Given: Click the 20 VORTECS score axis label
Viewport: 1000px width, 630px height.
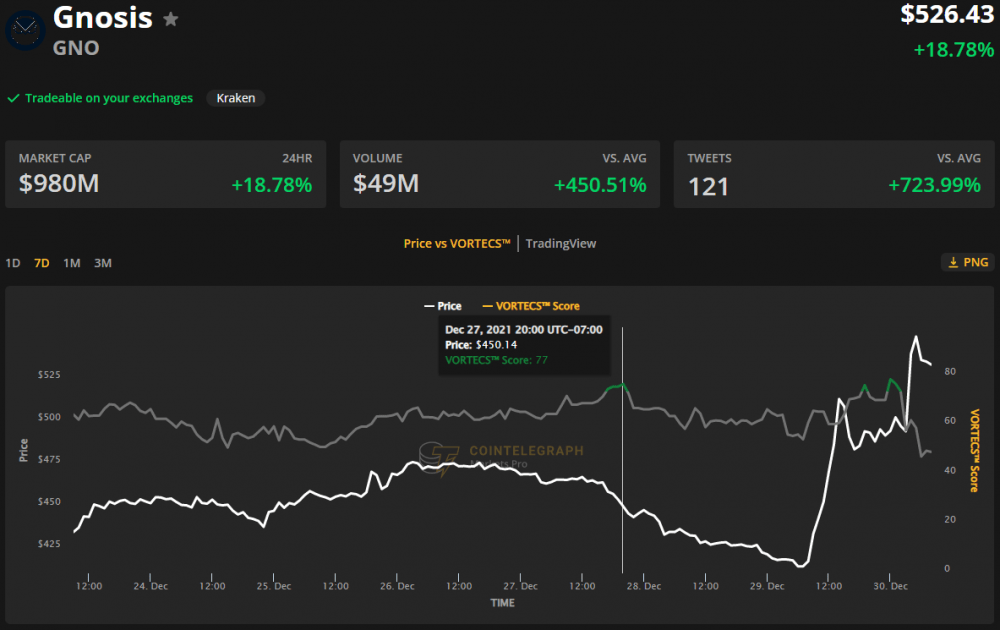Looking at the screenshot, I should pos(950,519).
